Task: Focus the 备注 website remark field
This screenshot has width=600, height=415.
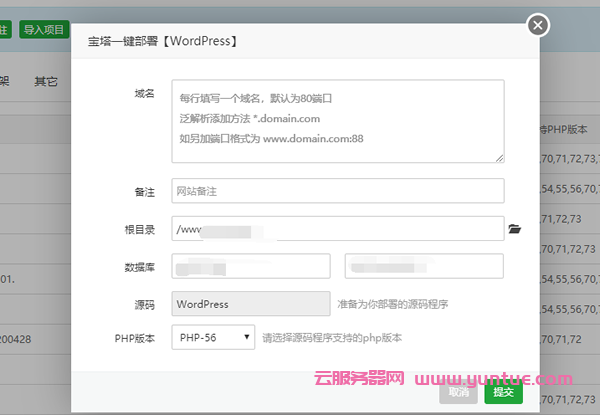Action: click(x=337, y=191)
